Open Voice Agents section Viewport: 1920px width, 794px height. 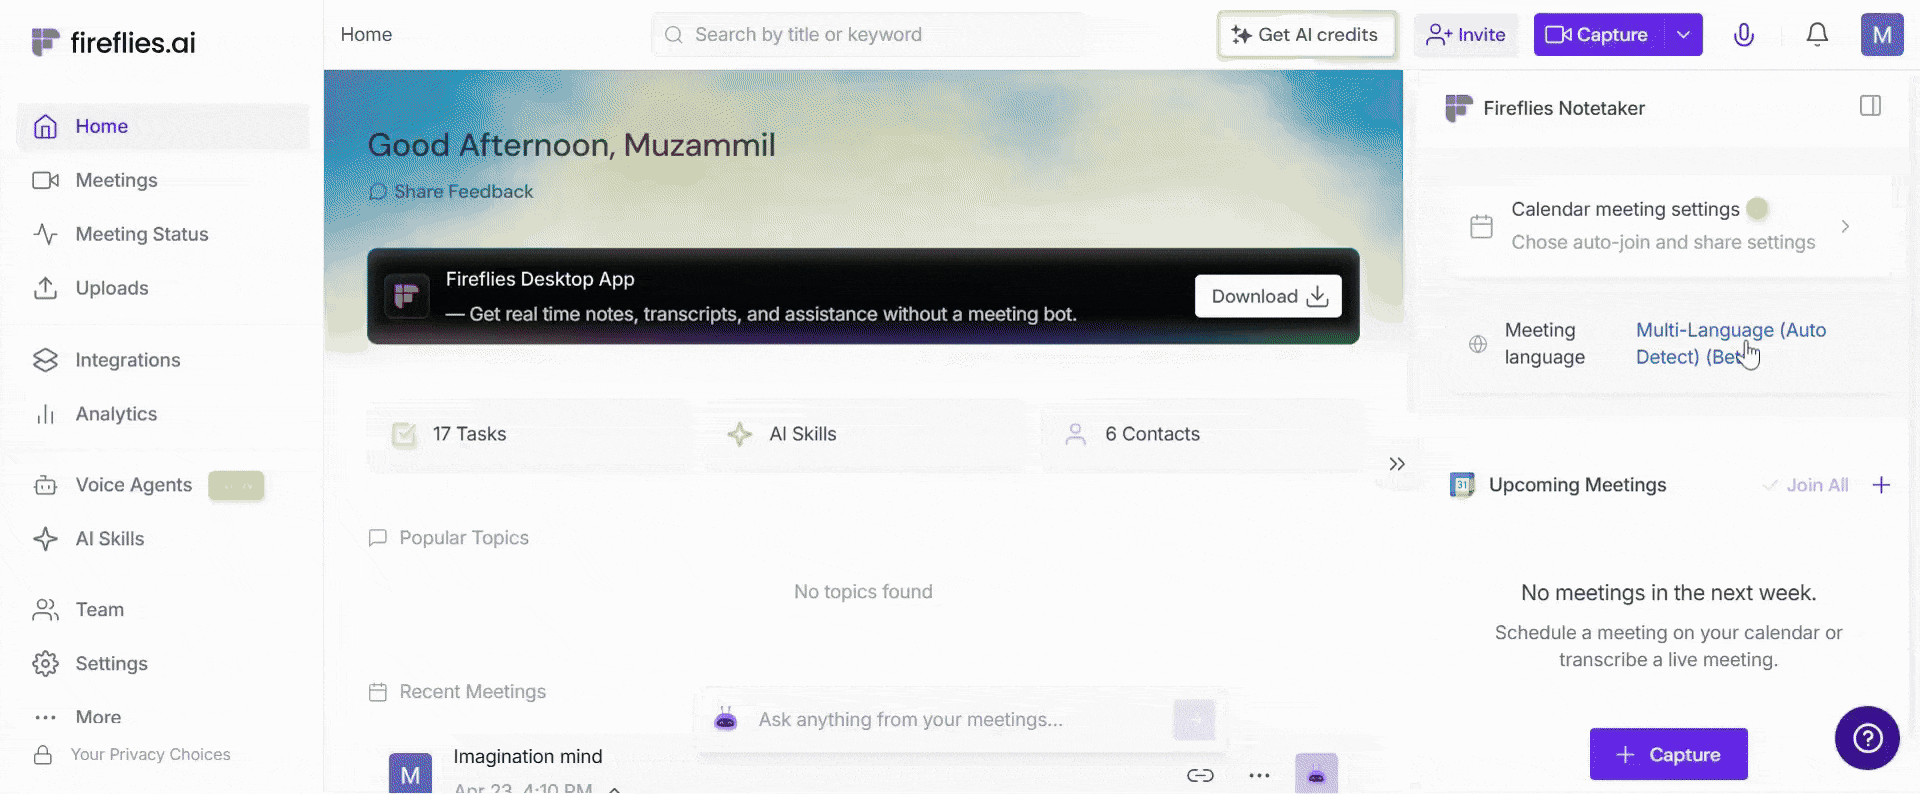point(133,485)
